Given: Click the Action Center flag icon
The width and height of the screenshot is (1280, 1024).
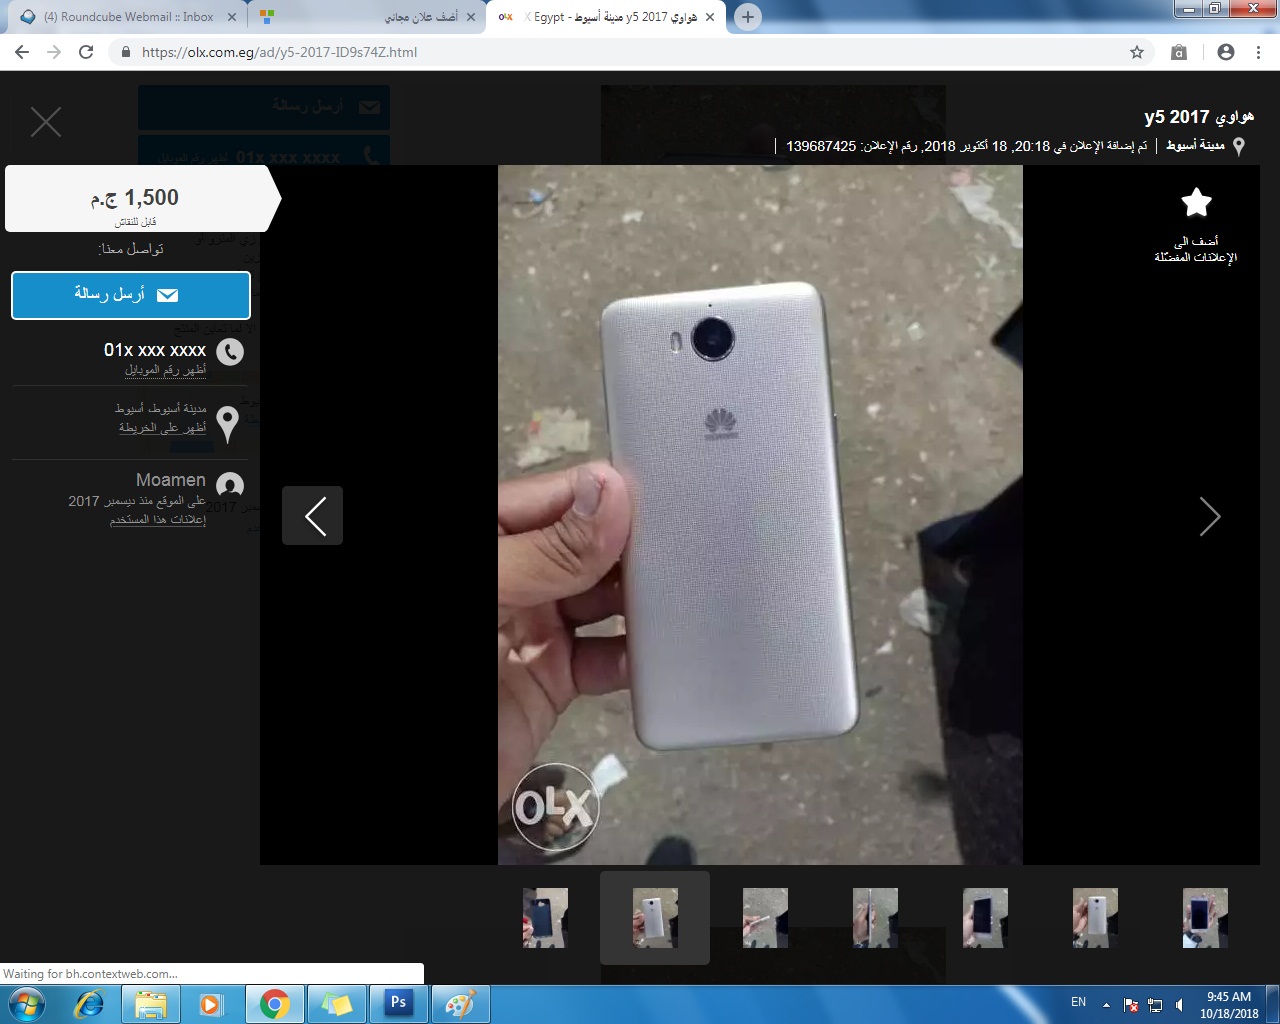Looking at the screenshot, I should [1131, 1005].
